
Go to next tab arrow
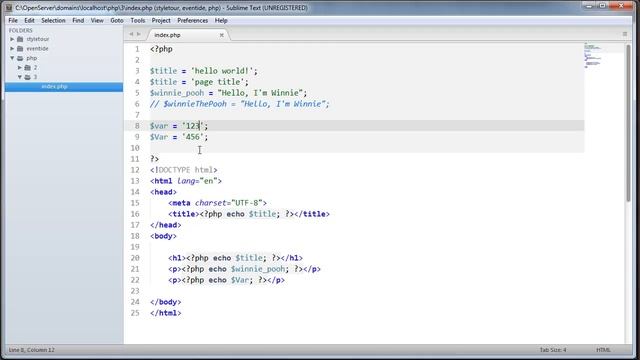click(139, 34)
